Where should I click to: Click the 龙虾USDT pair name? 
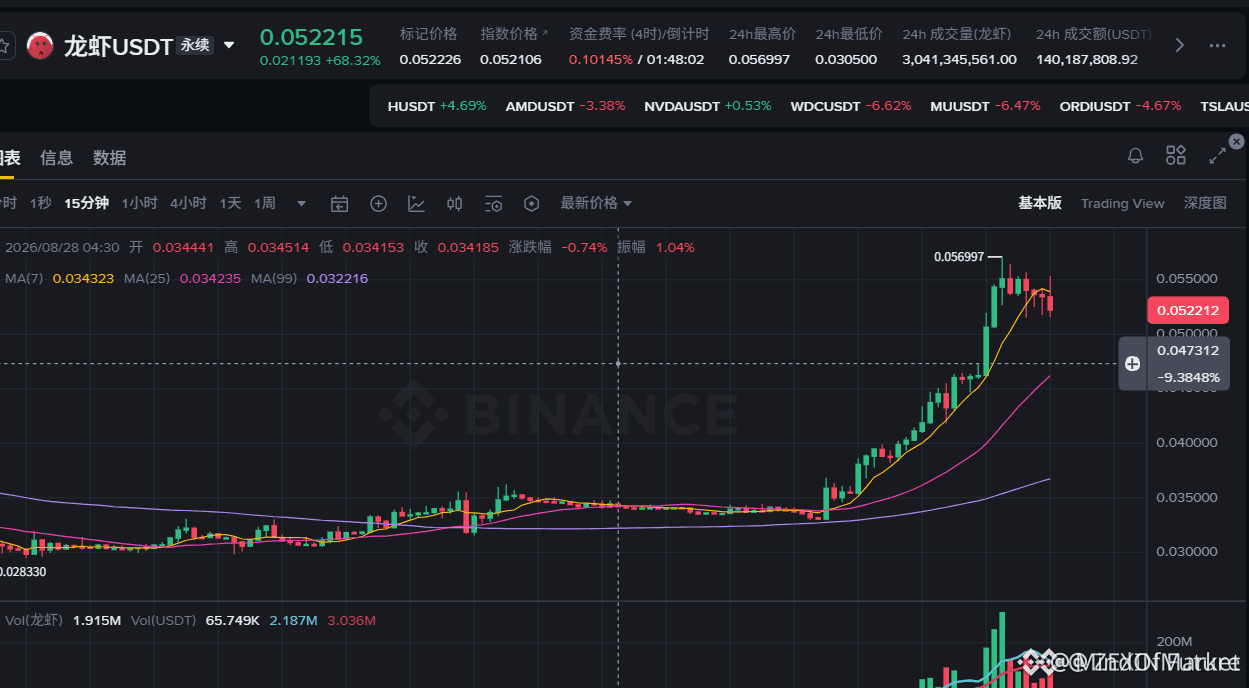coord(118,46)
